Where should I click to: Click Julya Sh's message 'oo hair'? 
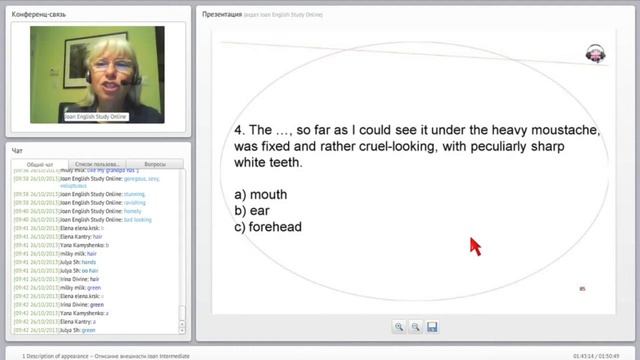point(90,271)
